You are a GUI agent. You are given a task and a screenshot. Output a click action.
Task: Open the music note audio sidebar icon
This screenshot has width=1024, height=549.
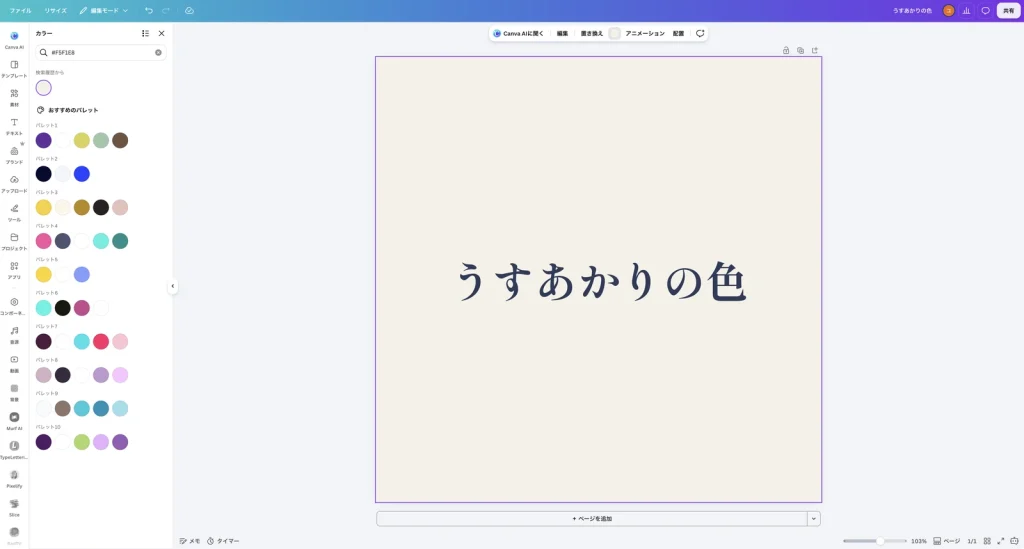(14, 334)
